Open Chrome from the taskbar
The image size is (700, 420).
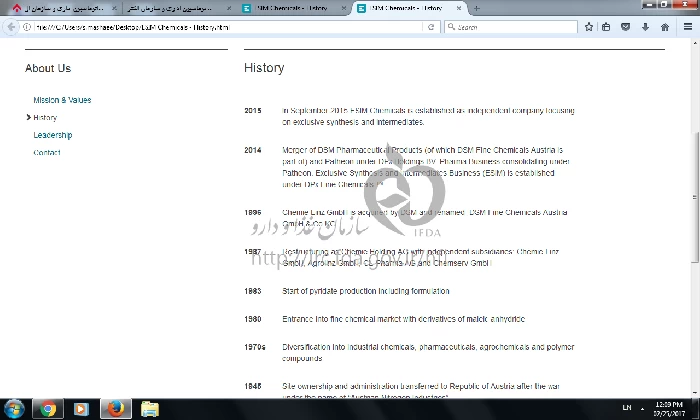(x=48, y=409)
